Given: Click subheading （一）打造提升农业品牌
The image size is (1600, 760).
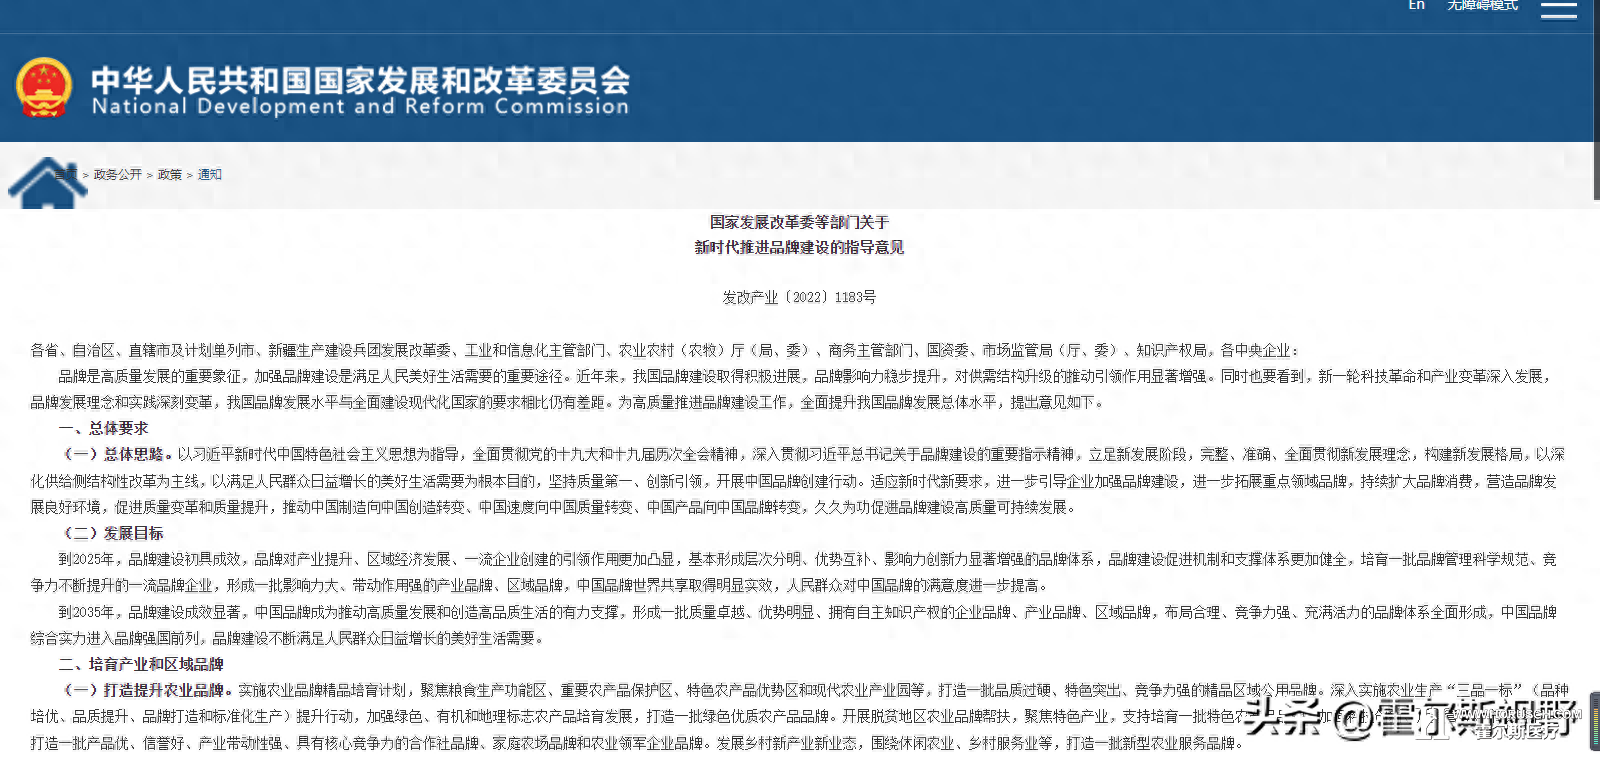Looking at the screenshot, I should tap(147, 690).
